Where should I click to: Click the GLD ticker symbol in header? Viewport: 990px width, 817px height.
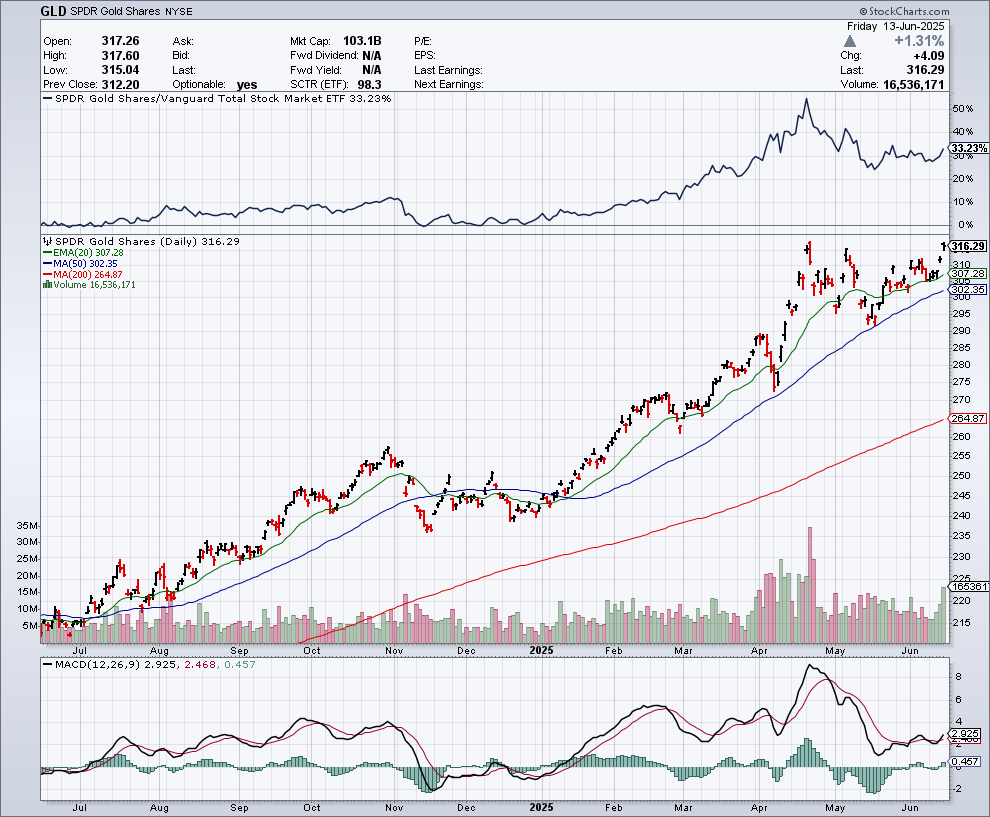pos(54,12)
